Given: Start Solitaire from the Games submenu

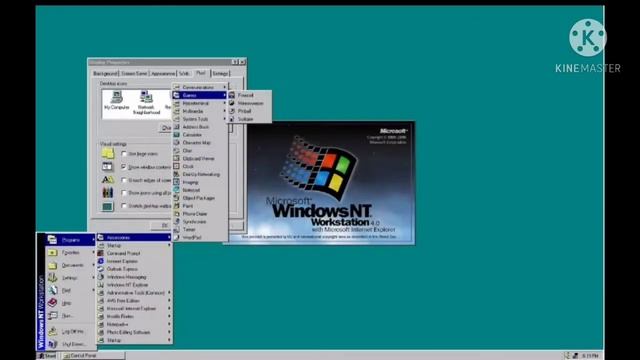Looking at the screenshot, I should (x=249, y=119).
